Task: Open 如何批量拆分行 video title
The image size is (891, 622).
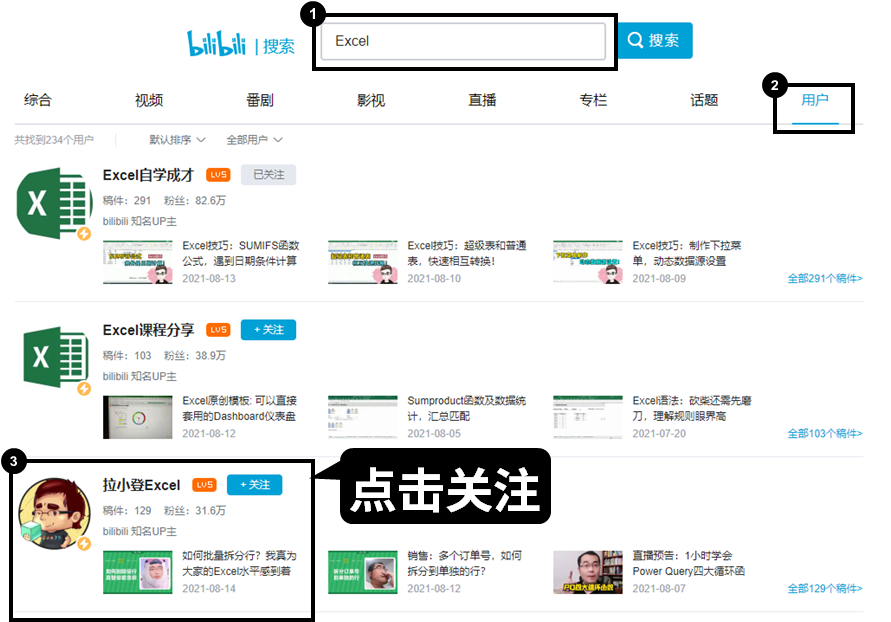Action: (239, 563)
